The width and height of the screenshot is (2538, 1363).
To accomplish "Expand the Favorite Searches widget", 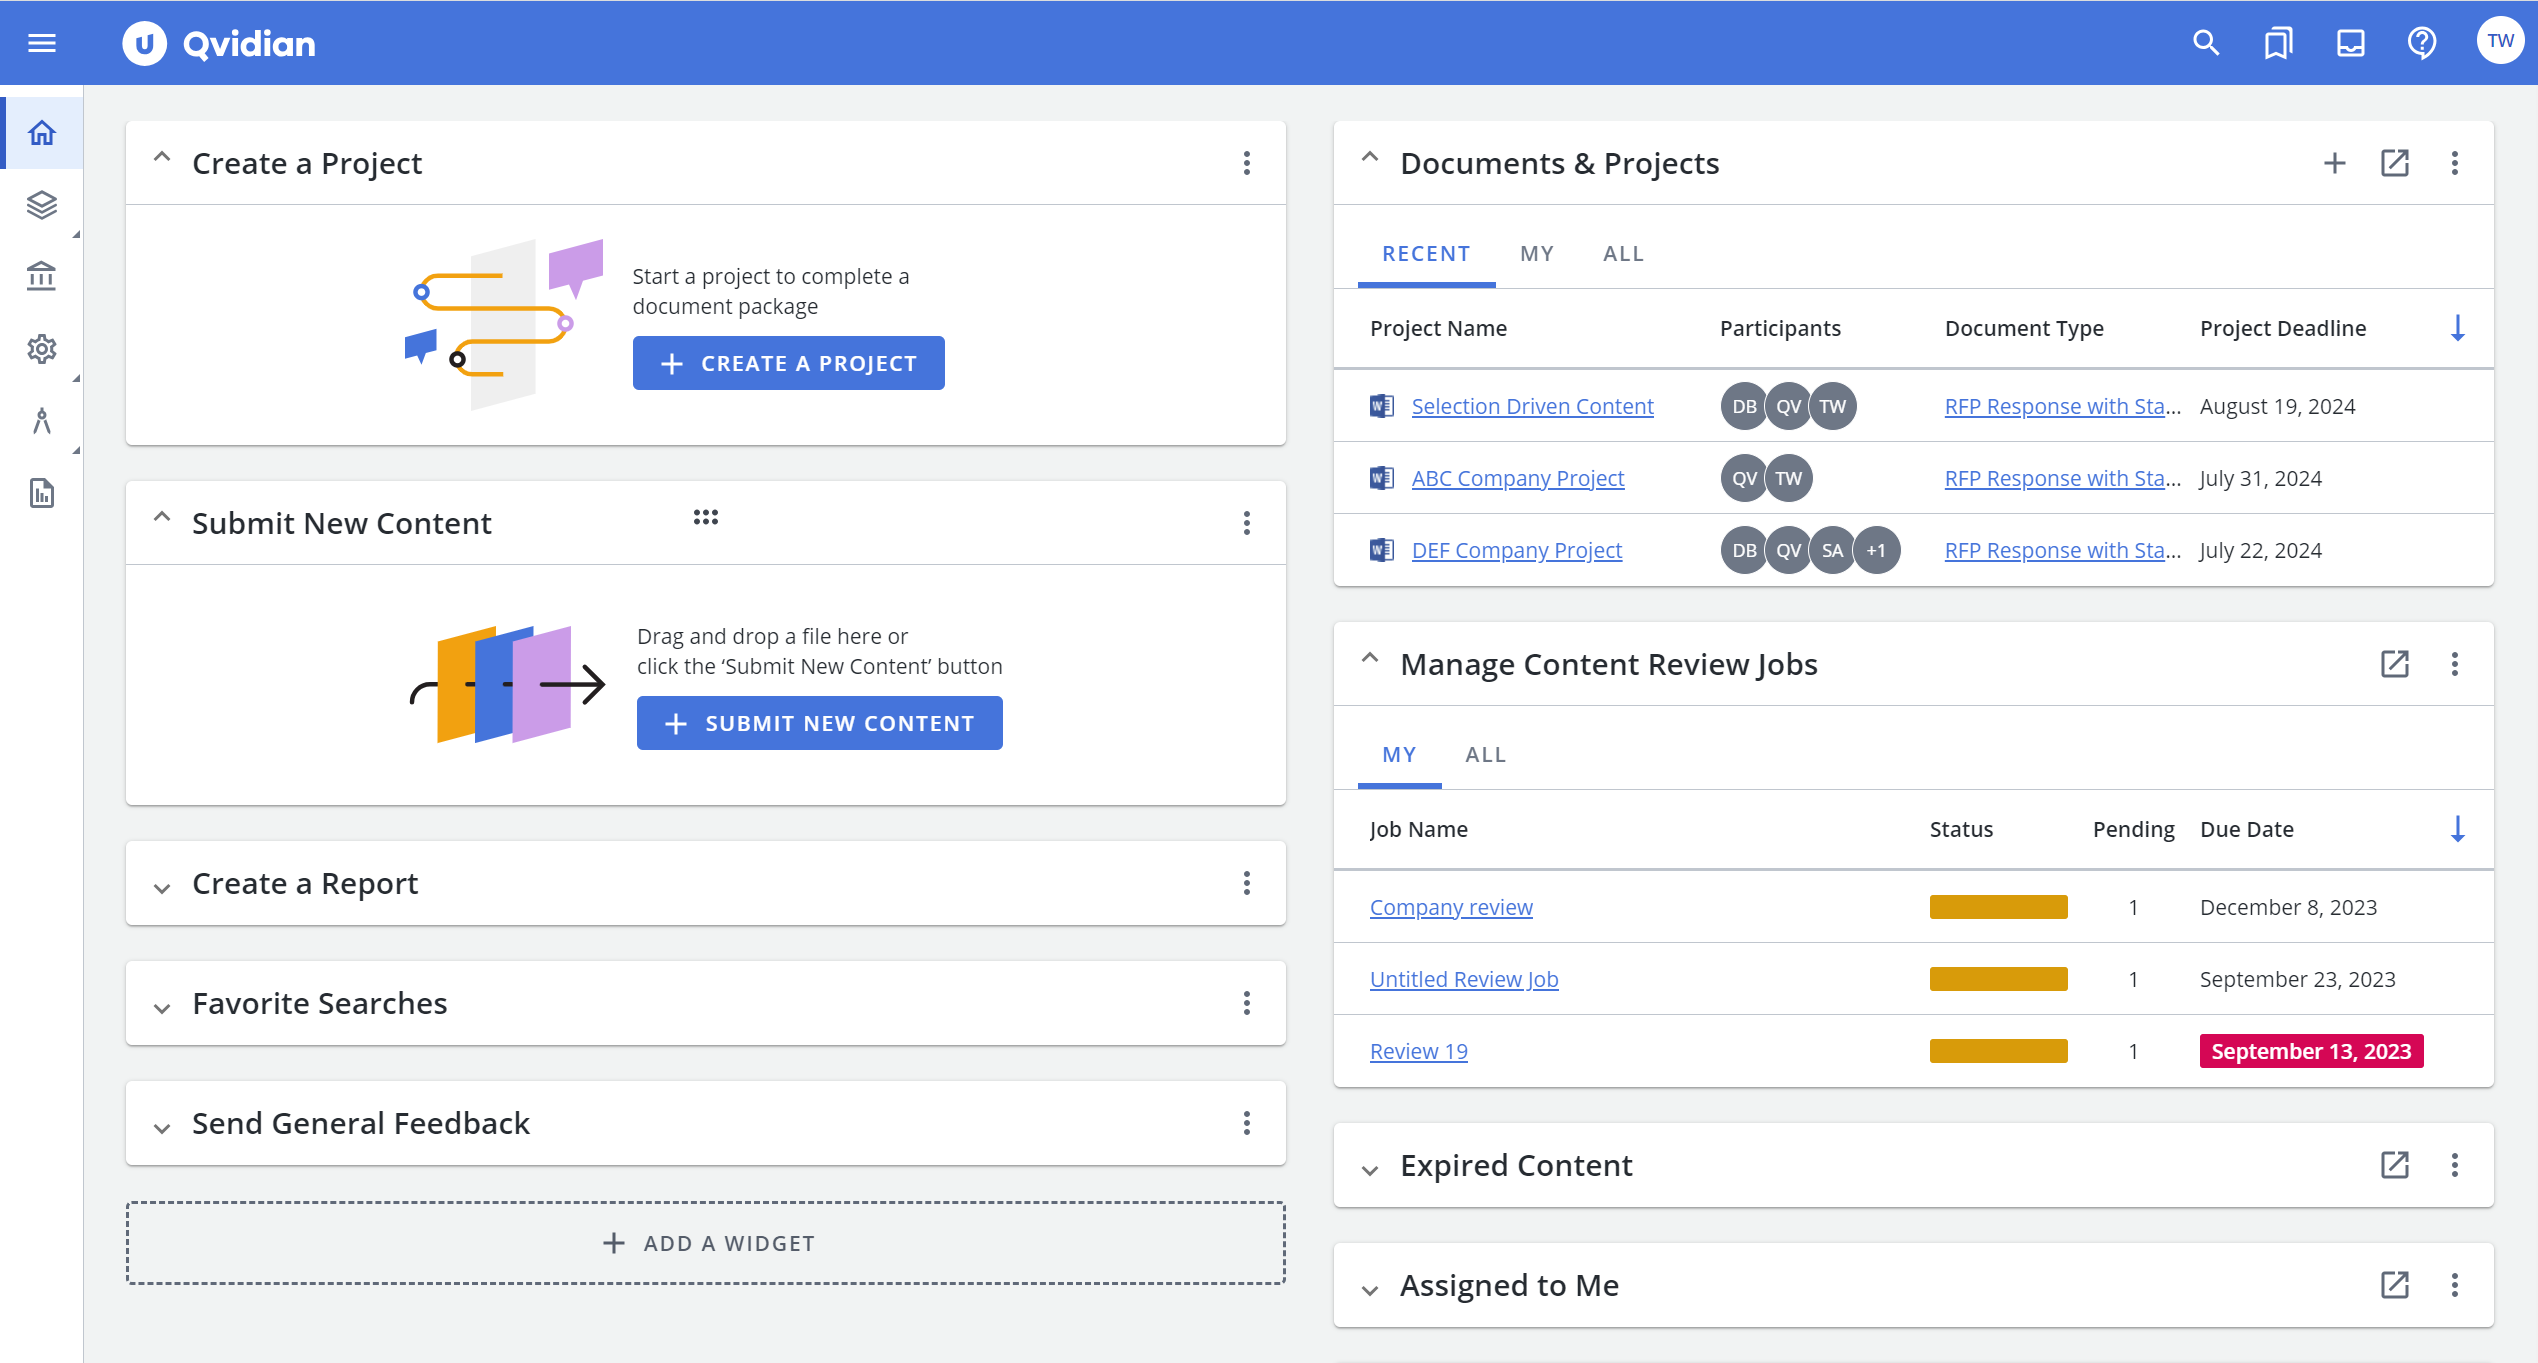I will tap(162, 1007).
